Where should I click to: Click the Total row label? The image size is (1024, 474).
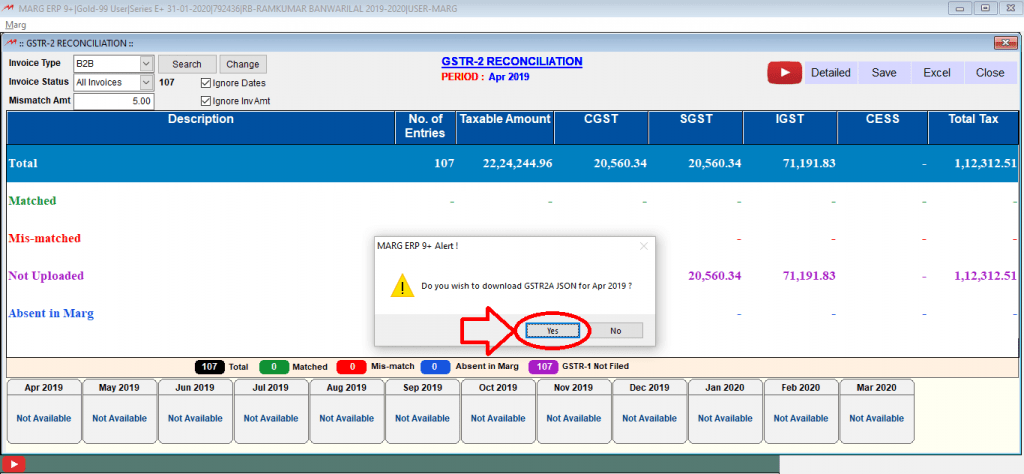(x=23, y=163)
